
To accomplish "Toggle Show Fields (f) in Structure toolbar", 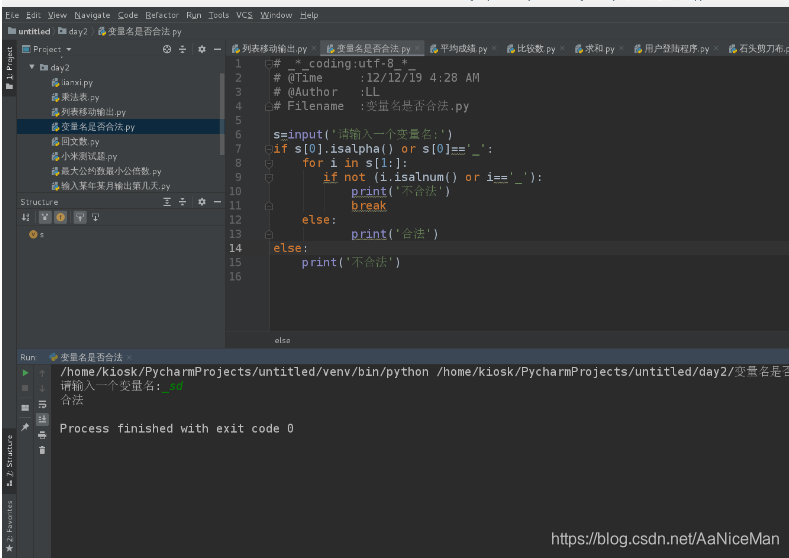I will (60, 217).
